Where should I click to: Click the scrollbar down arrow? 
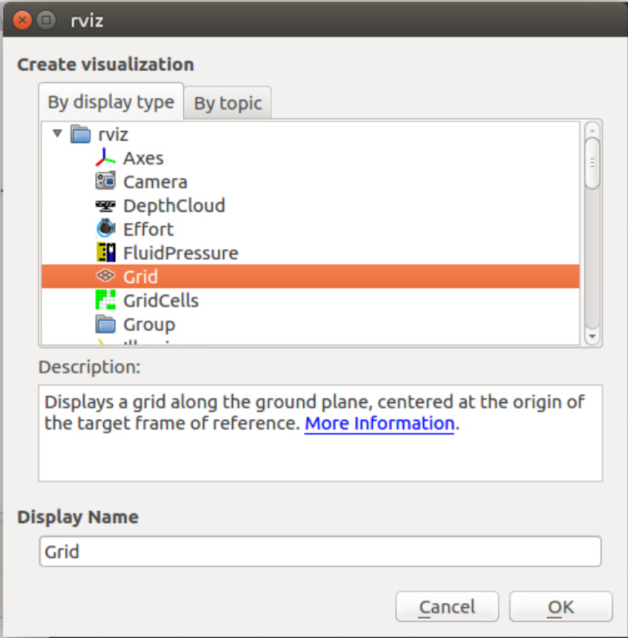[592, 336]
